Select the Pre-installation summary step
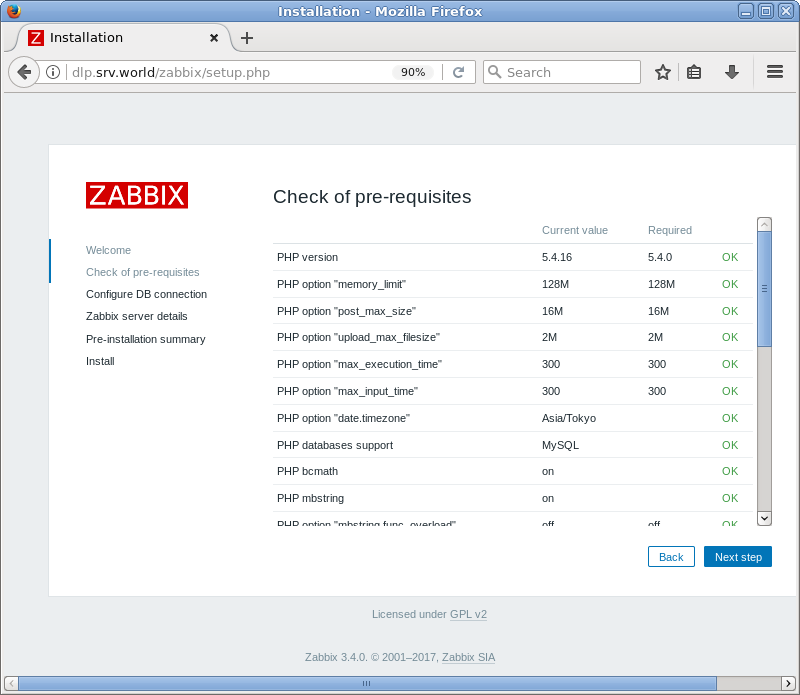800x695 pixels. pos(145,339)
